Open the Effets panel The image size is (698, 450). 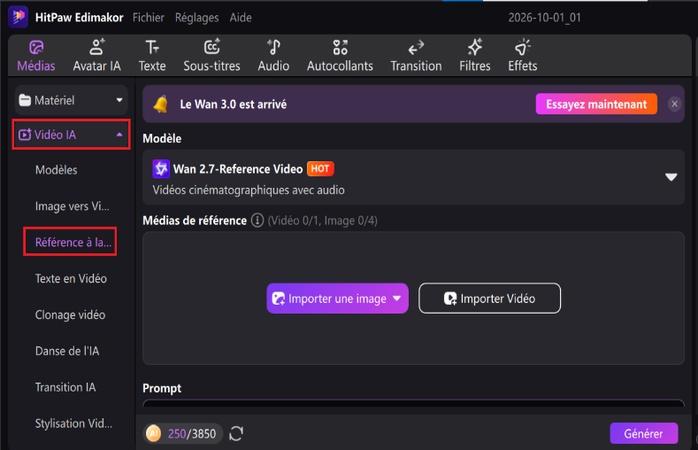(522, 56)
